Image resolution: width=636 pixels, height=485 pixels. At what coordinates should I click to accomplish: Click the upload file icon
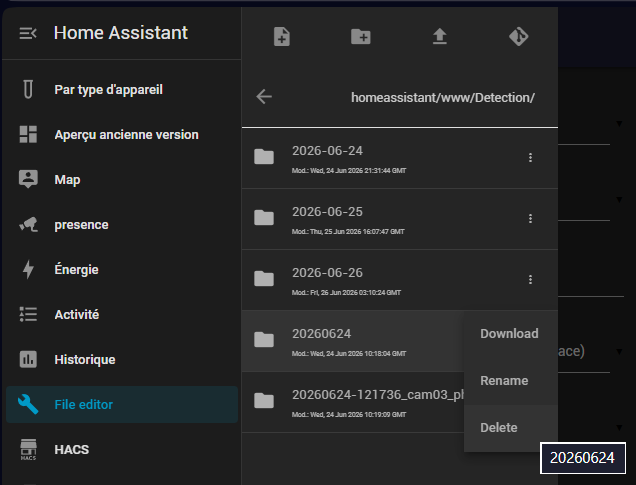point(440,36)
